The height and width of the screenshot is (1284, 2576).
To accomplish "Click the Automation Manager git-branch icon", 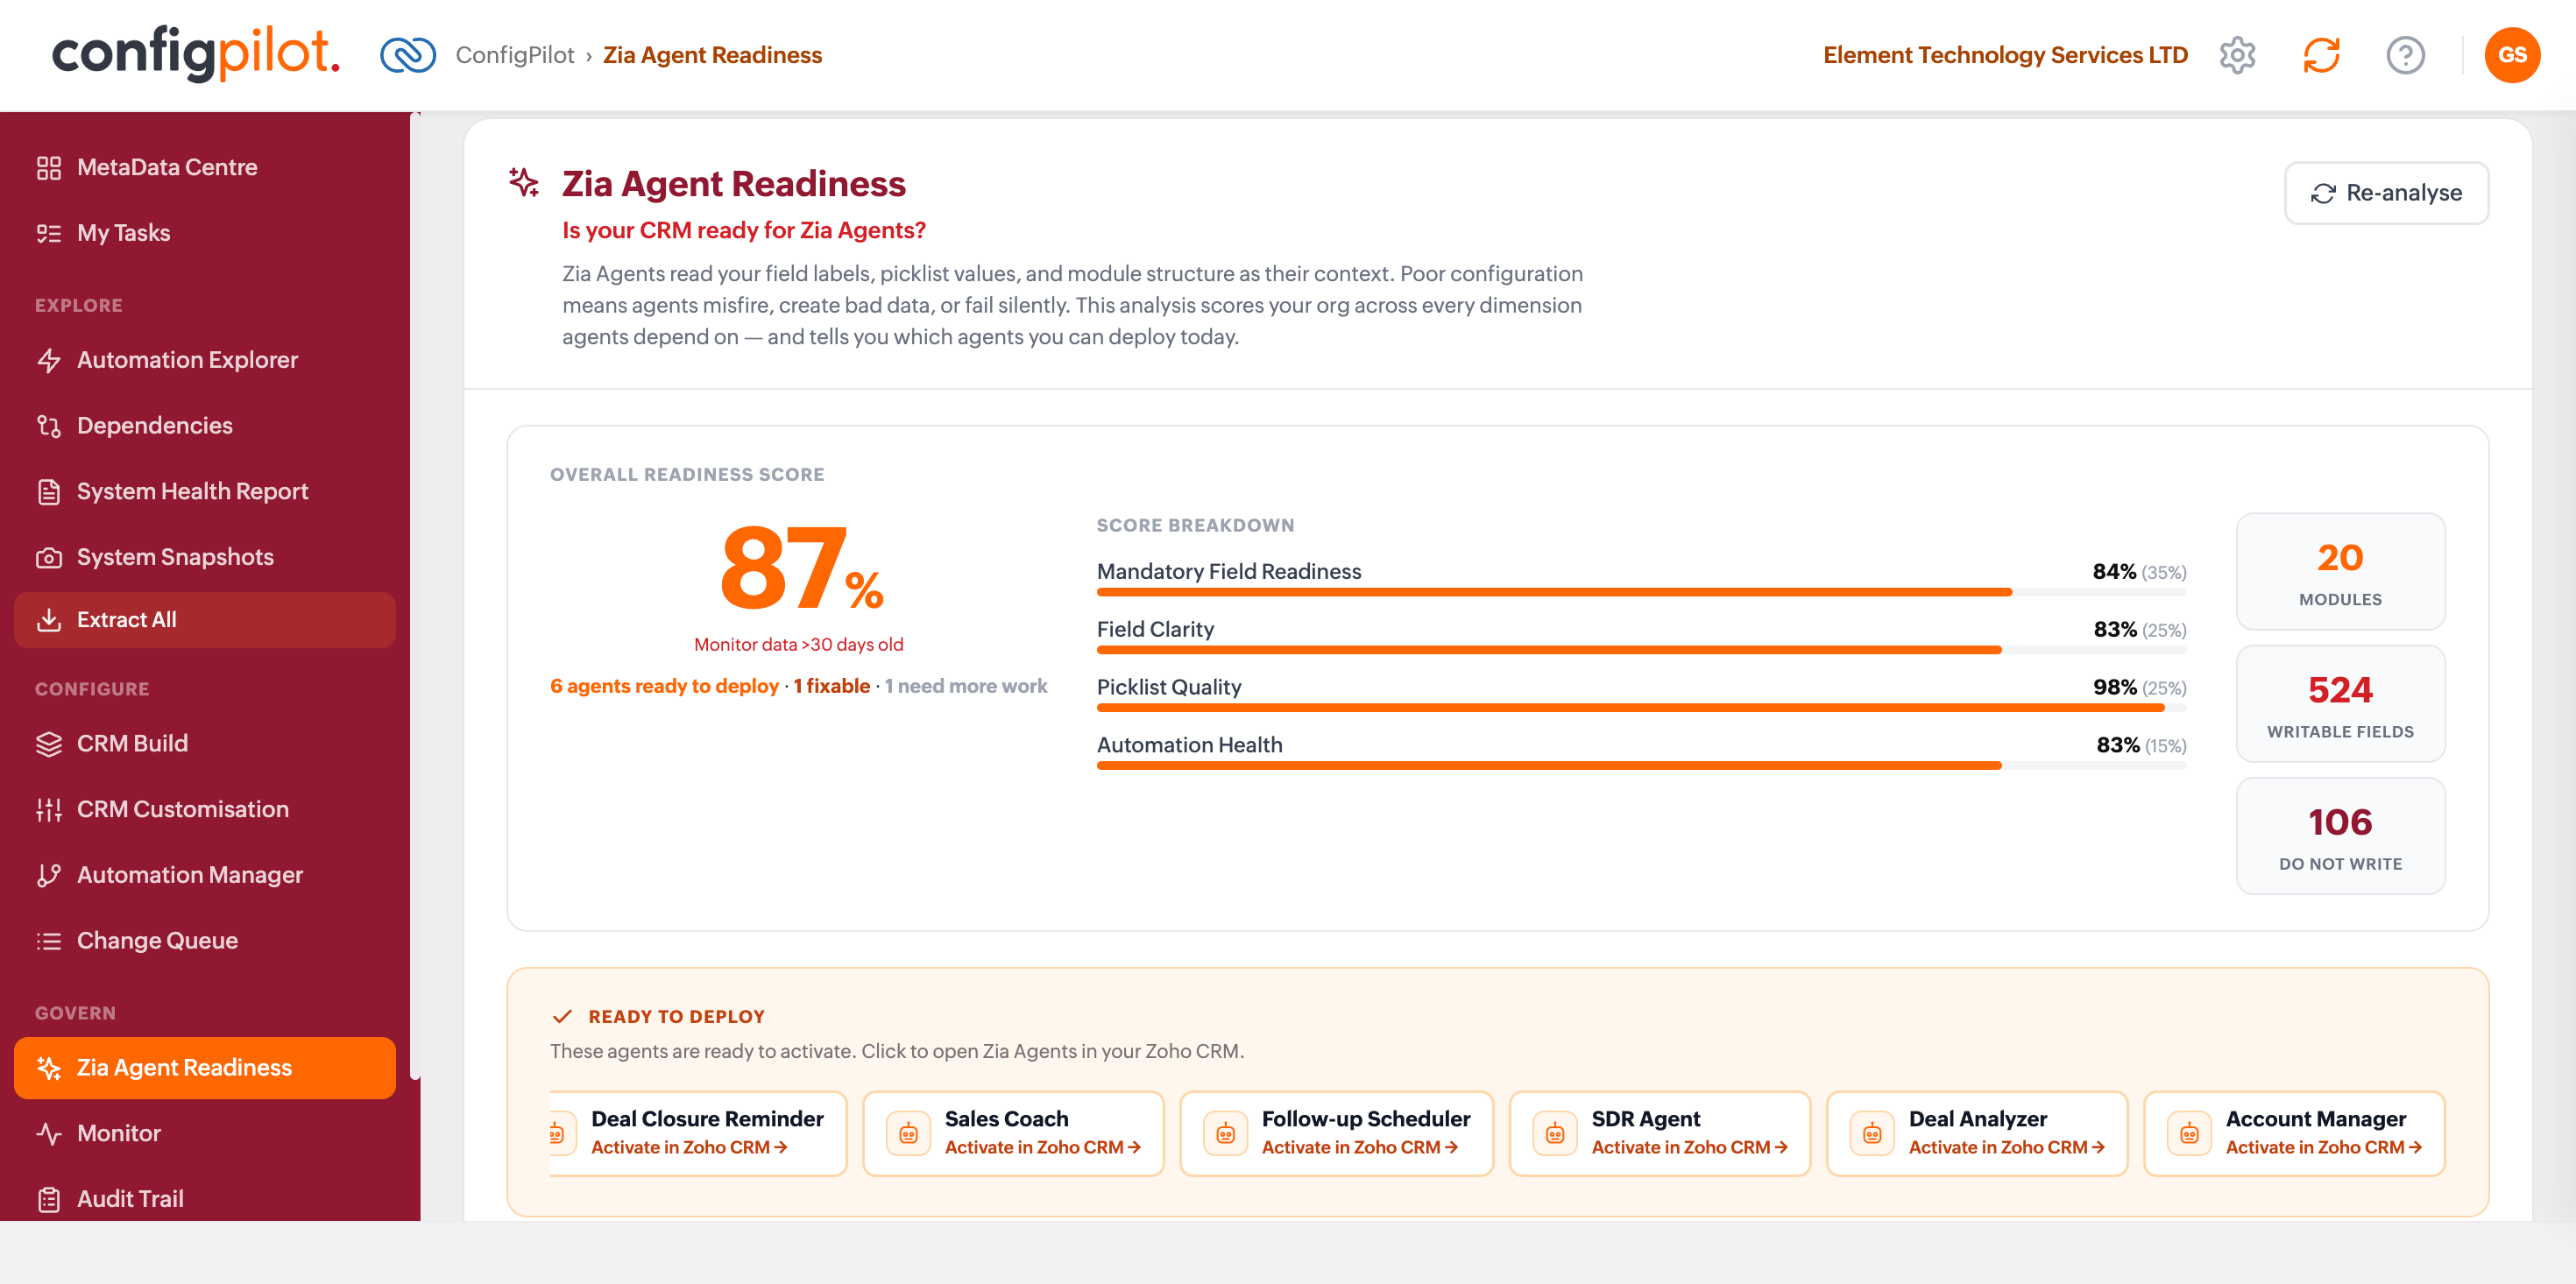I will [48, 875].
